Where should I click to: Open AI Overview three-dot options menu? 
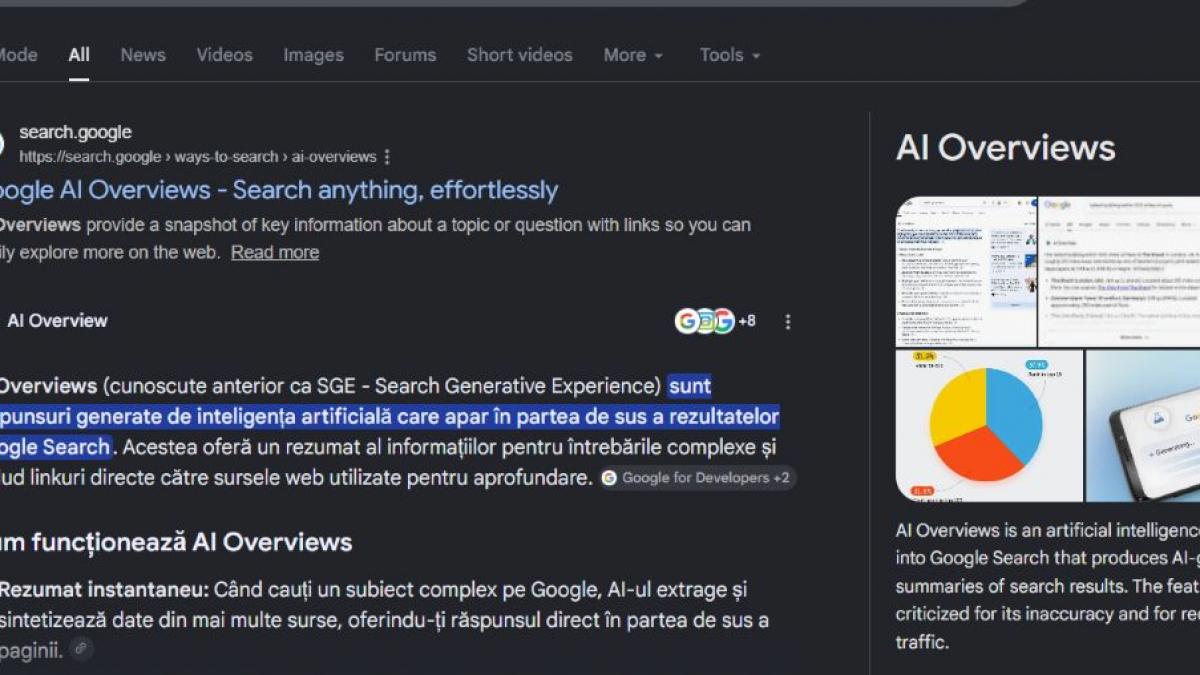click(x=788, y=322)
